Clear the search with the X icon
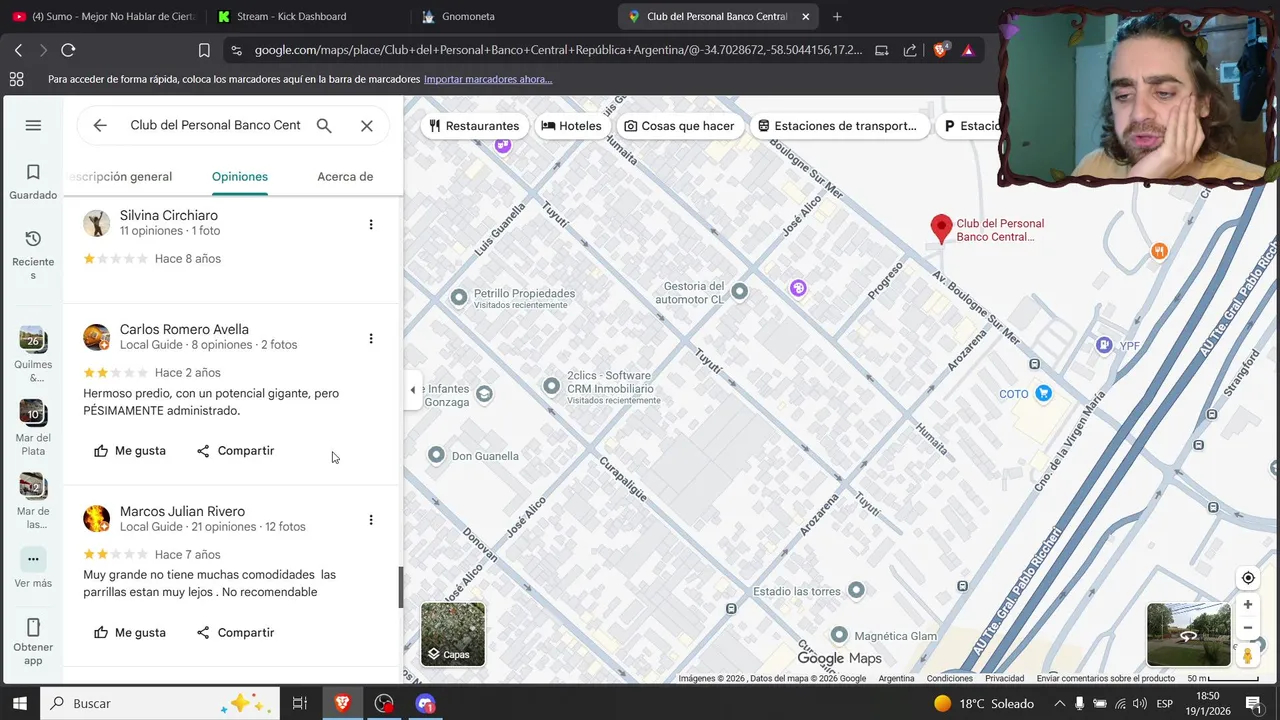The height and width of the screenshot is (720, 1280). pyautogui.click(x=367, y=126)
